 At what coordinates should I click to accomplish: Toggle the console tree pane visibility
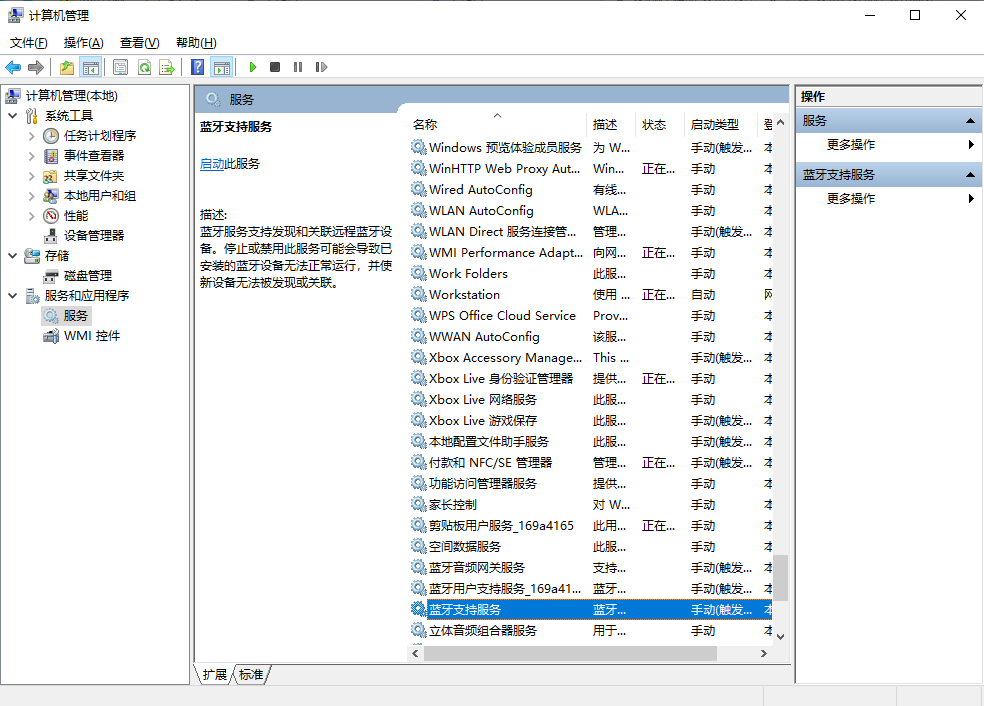click(x=91, y=67)
